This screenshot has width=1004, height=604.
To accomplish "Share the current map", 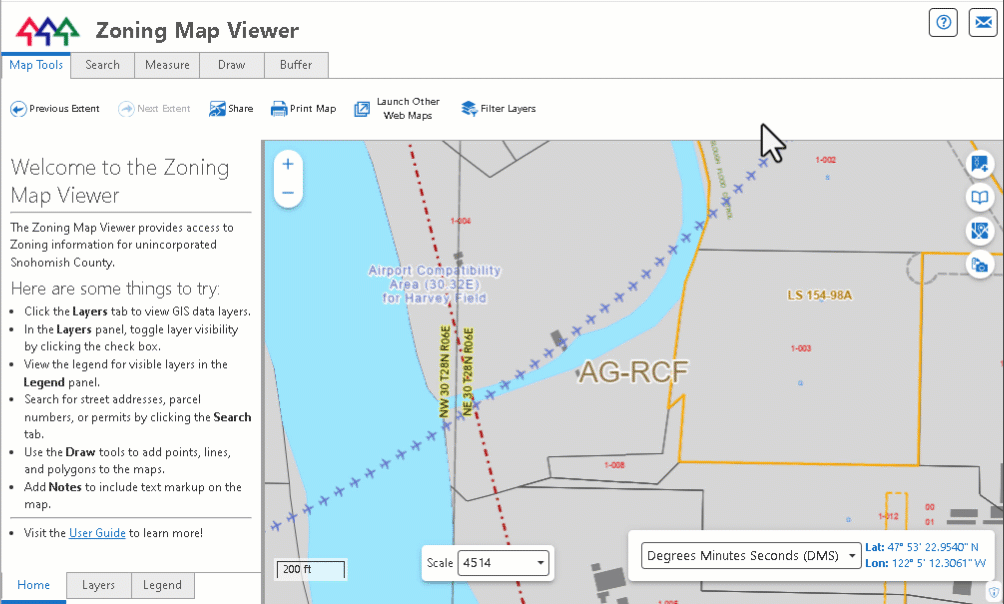I will (231, 109).
